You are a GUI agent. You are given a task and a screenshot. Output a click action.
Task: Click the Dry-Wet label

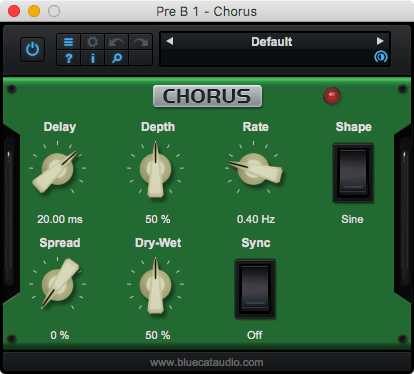pos(158,243)
